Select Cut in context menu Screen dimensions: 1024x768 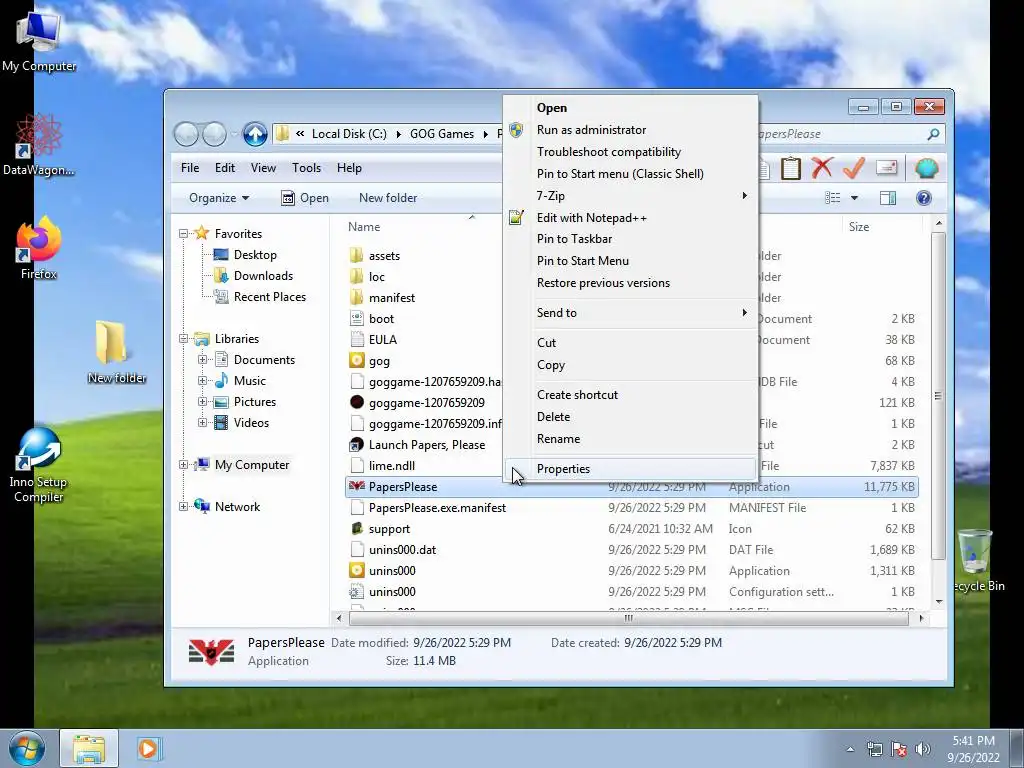coord(630,343)
